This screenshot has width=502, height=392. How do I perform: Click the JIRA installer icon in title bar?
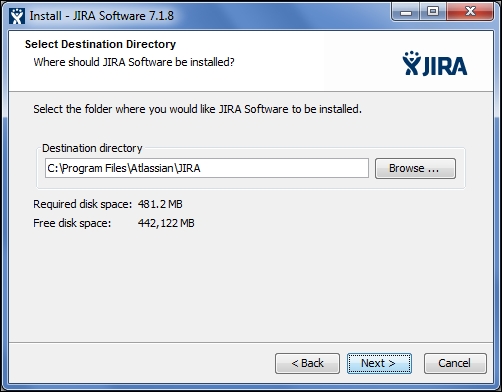point(17,16)
